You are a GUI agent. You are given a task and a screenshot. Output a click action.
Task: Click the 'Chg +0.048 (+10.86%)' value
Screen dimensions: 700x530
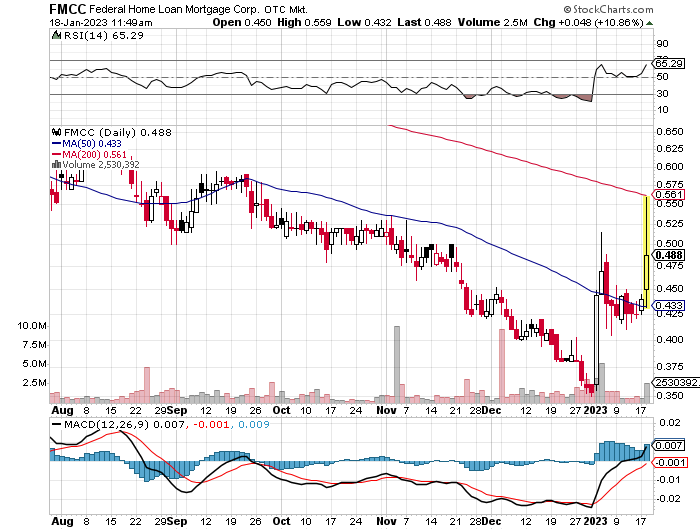click(588, 22)
